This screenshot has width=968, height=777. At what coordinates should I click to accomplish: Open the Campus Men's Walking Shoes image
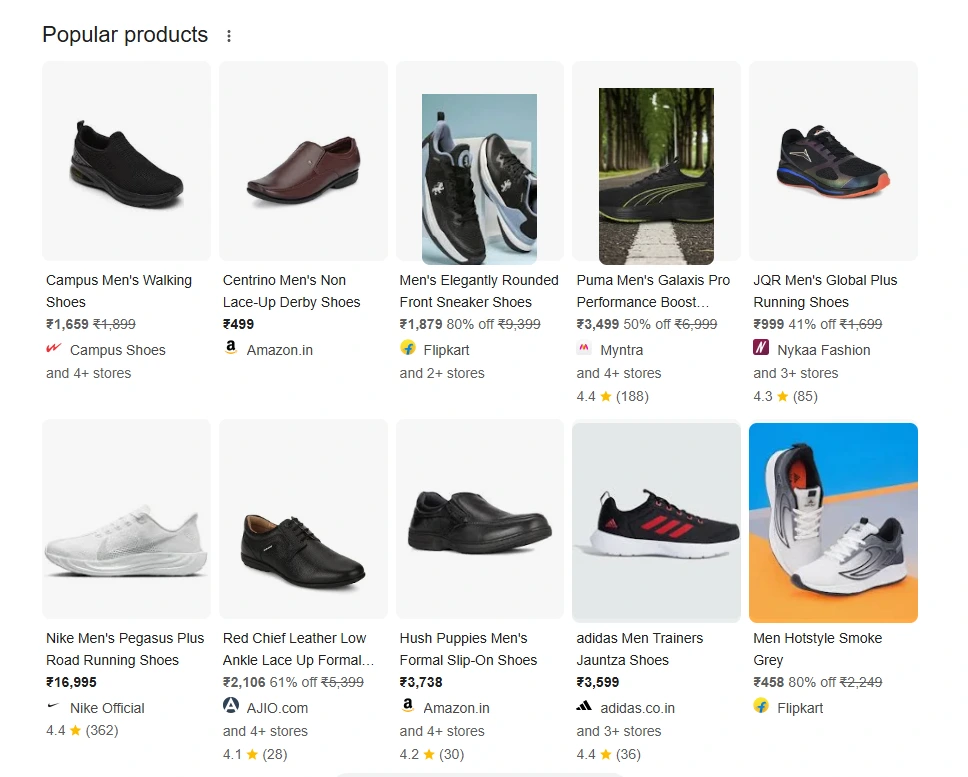[x=127, y=160]
